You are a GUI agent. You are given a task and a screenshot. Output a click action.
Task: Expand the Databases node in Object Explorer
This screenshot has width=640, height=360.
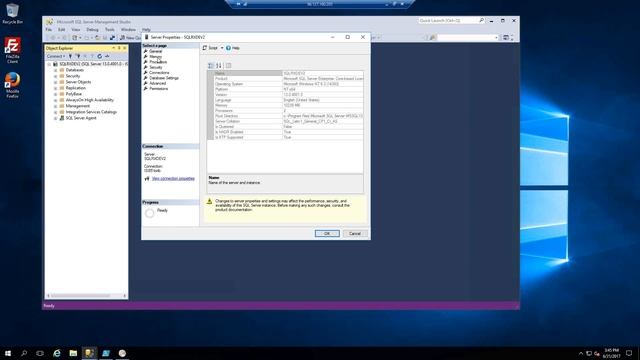pos(56,70)
